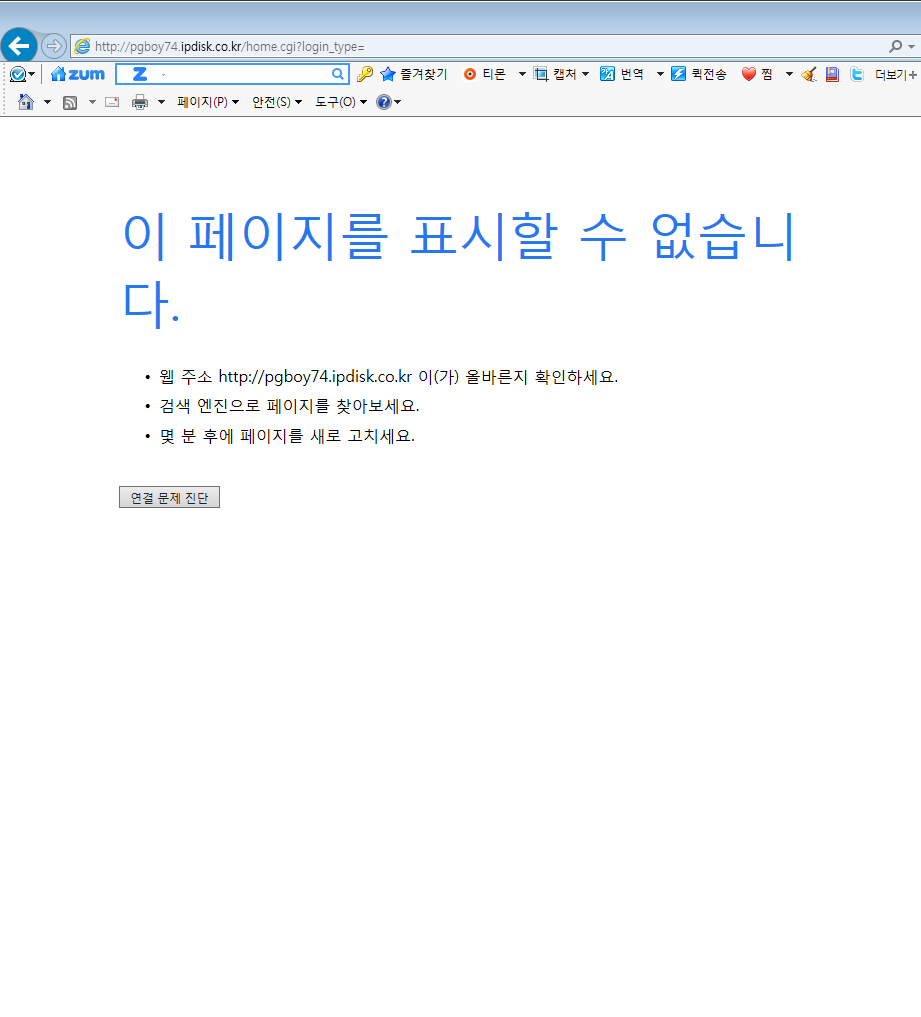Click the RSS feeds icon
Image resolution: width=921 pixels, height=1017 pixels.
70,102
